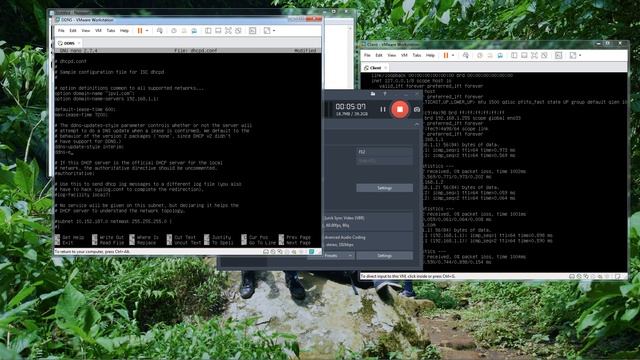640x360 pixels.
Task: Close the DDNS tab
Action: click(79, 43)
